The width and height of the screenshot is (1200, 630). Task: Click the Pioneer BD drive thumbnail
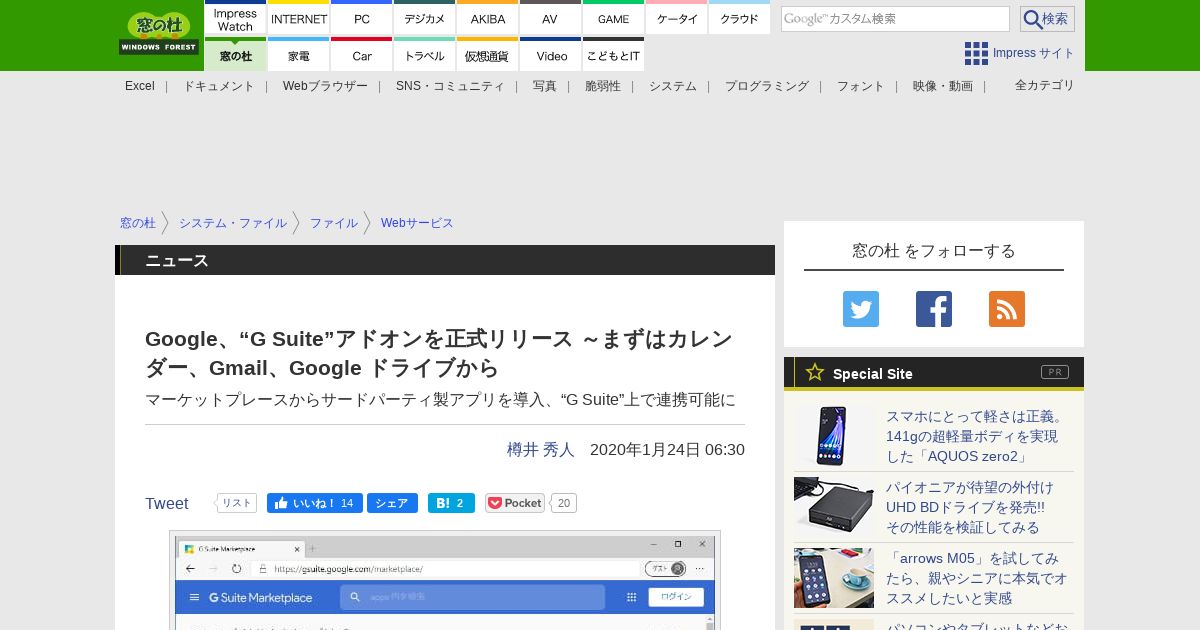click(834, 506)
